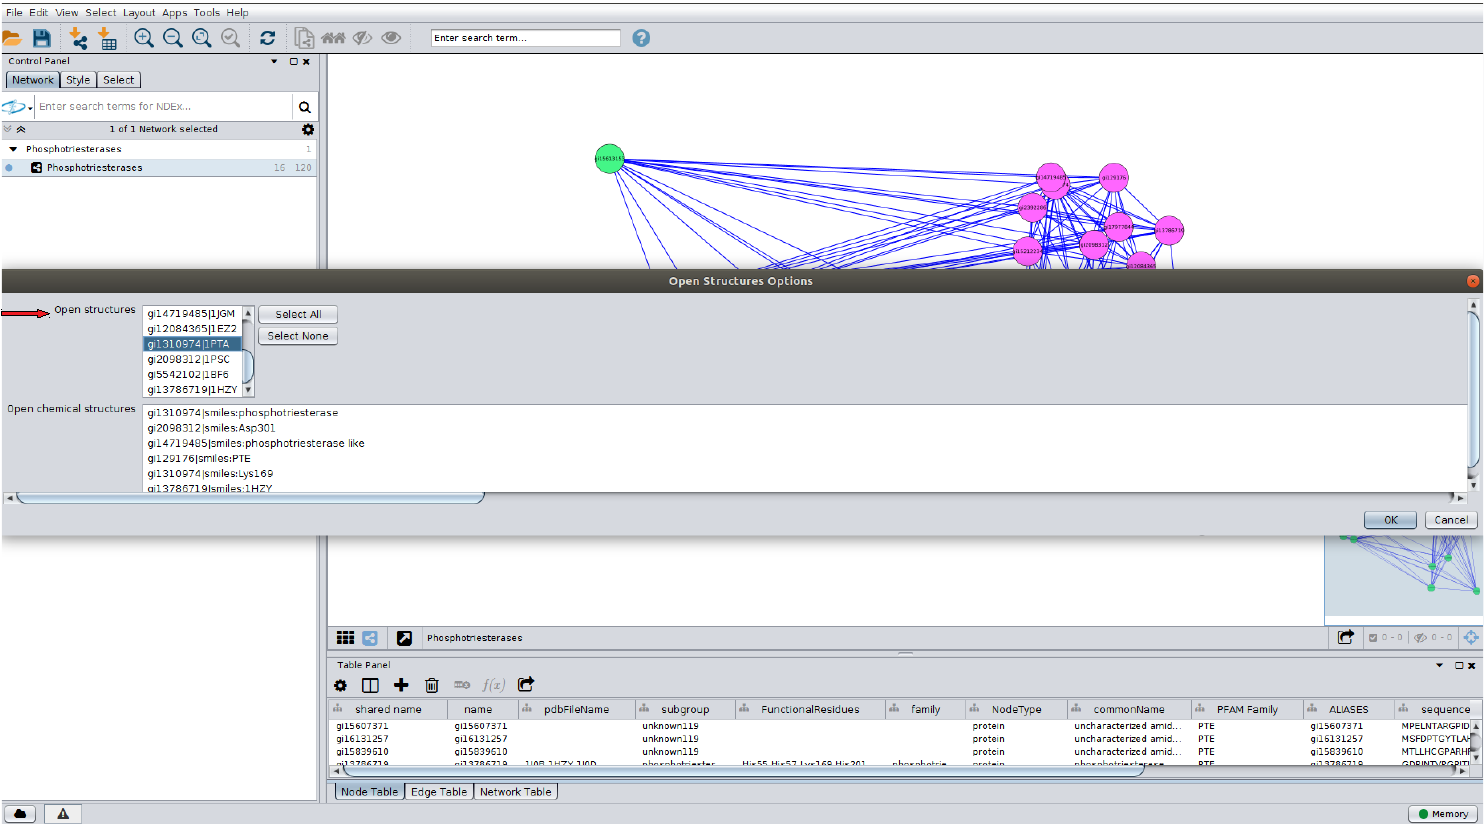The width and height of the screenshot is (1484, 826).
Task: Select structure gi2098312|1PSC in list
Action: tap(193, 359)
